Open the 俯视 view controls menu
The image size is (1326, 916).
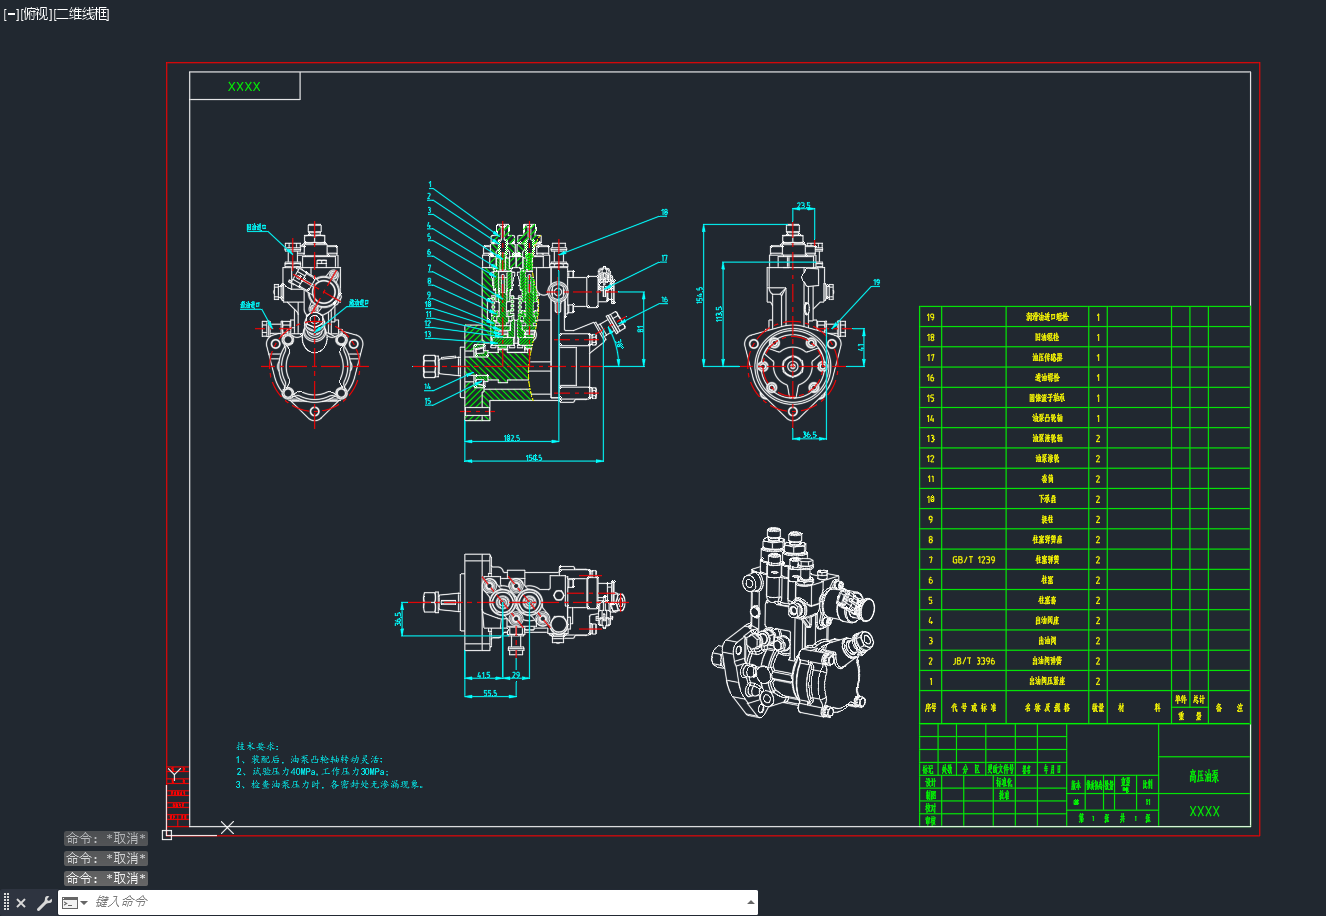pos(36,14)
